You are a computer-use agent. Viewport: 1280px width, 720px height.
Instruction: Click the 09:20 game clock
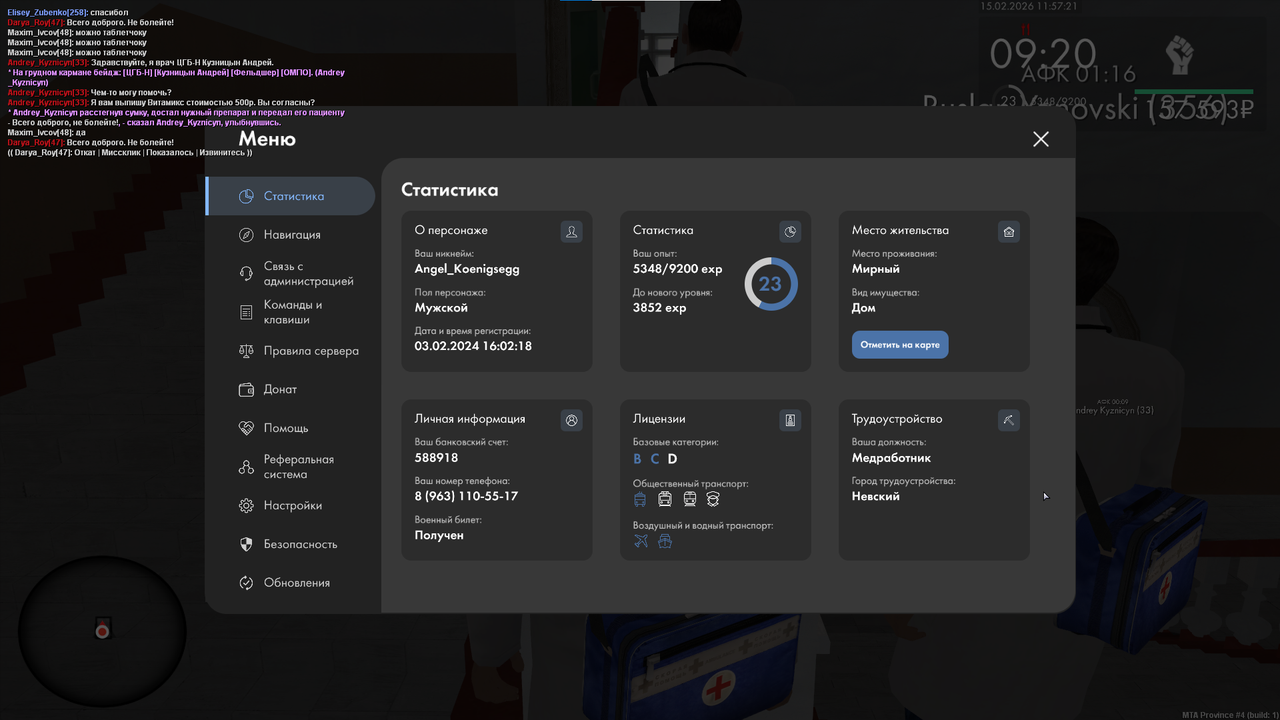tap(1043, 53)
